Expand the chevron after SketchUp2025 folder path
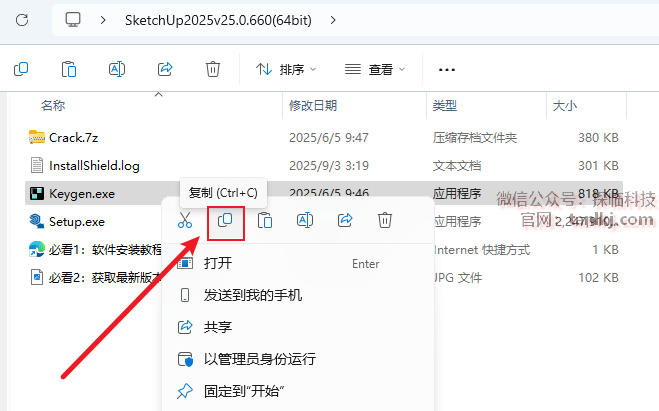 333,20
